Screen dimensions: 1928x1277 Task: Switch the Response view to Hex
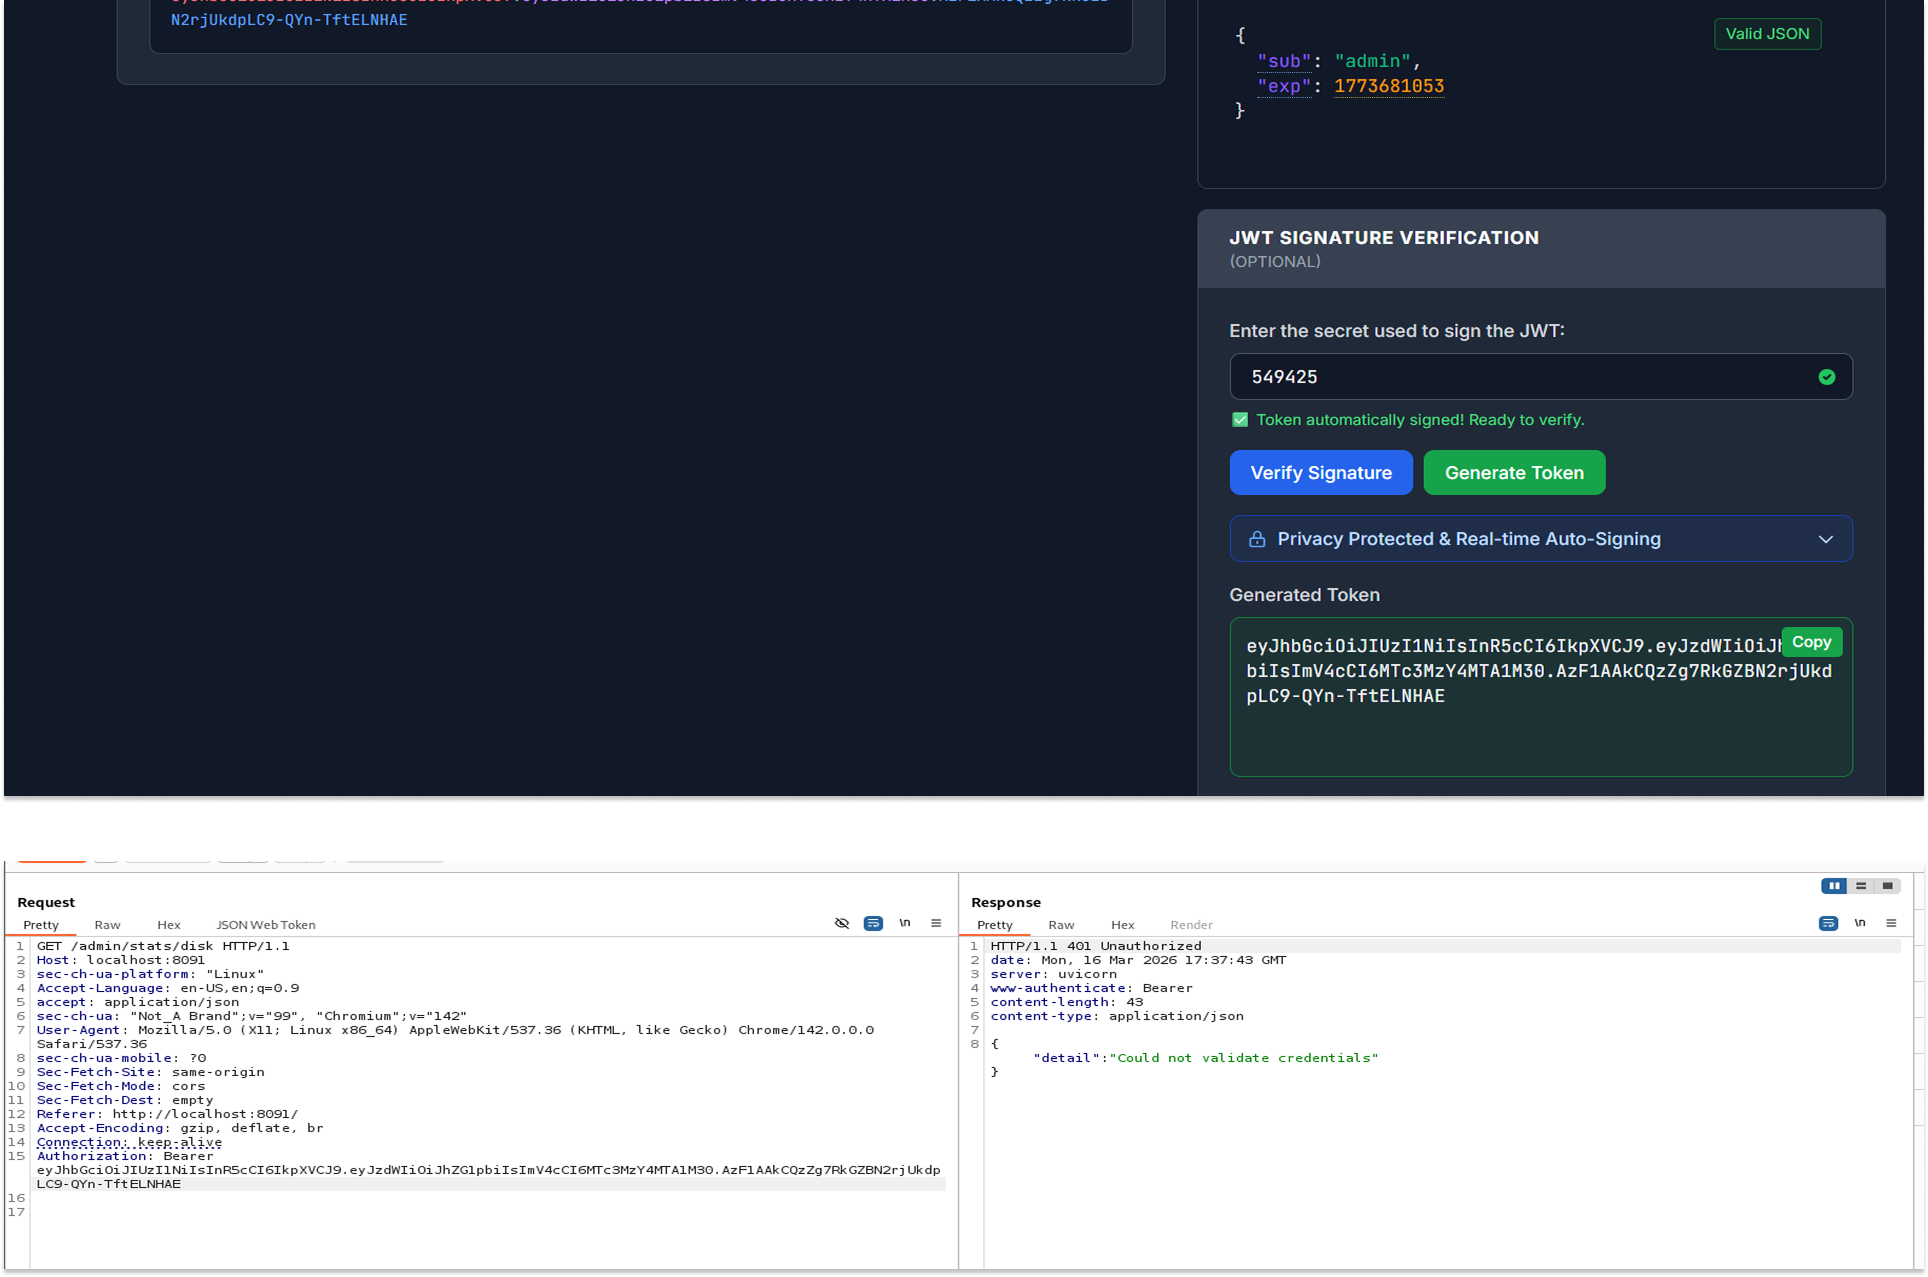(1122, 925)
